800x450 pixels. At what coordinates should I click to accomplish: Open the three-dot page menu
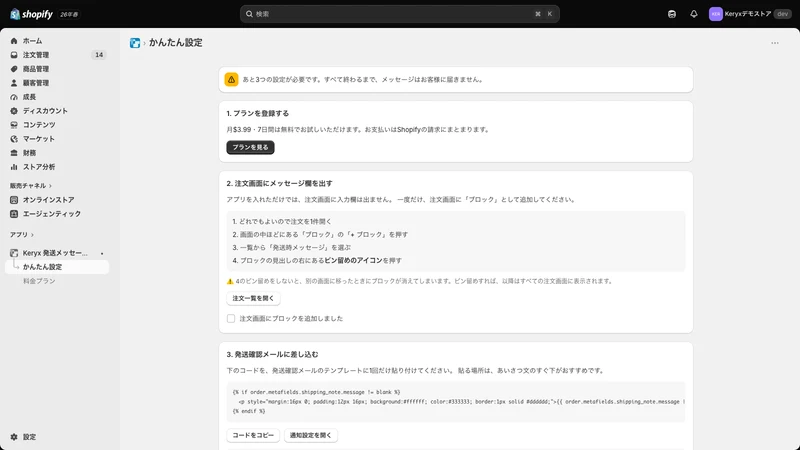[775, 43]
